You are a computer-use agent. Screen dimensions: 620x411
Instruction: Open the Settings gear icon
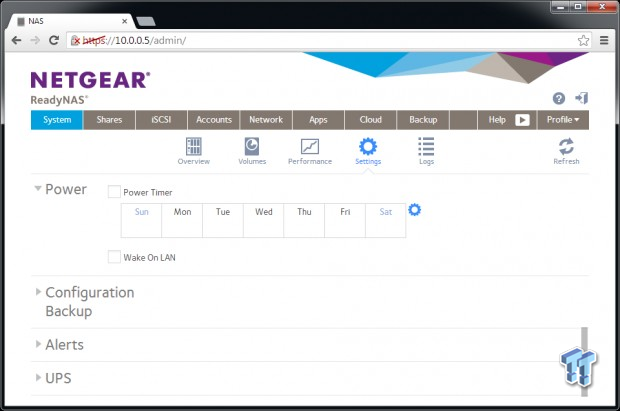pyautogui.click(x=368, y=147)
